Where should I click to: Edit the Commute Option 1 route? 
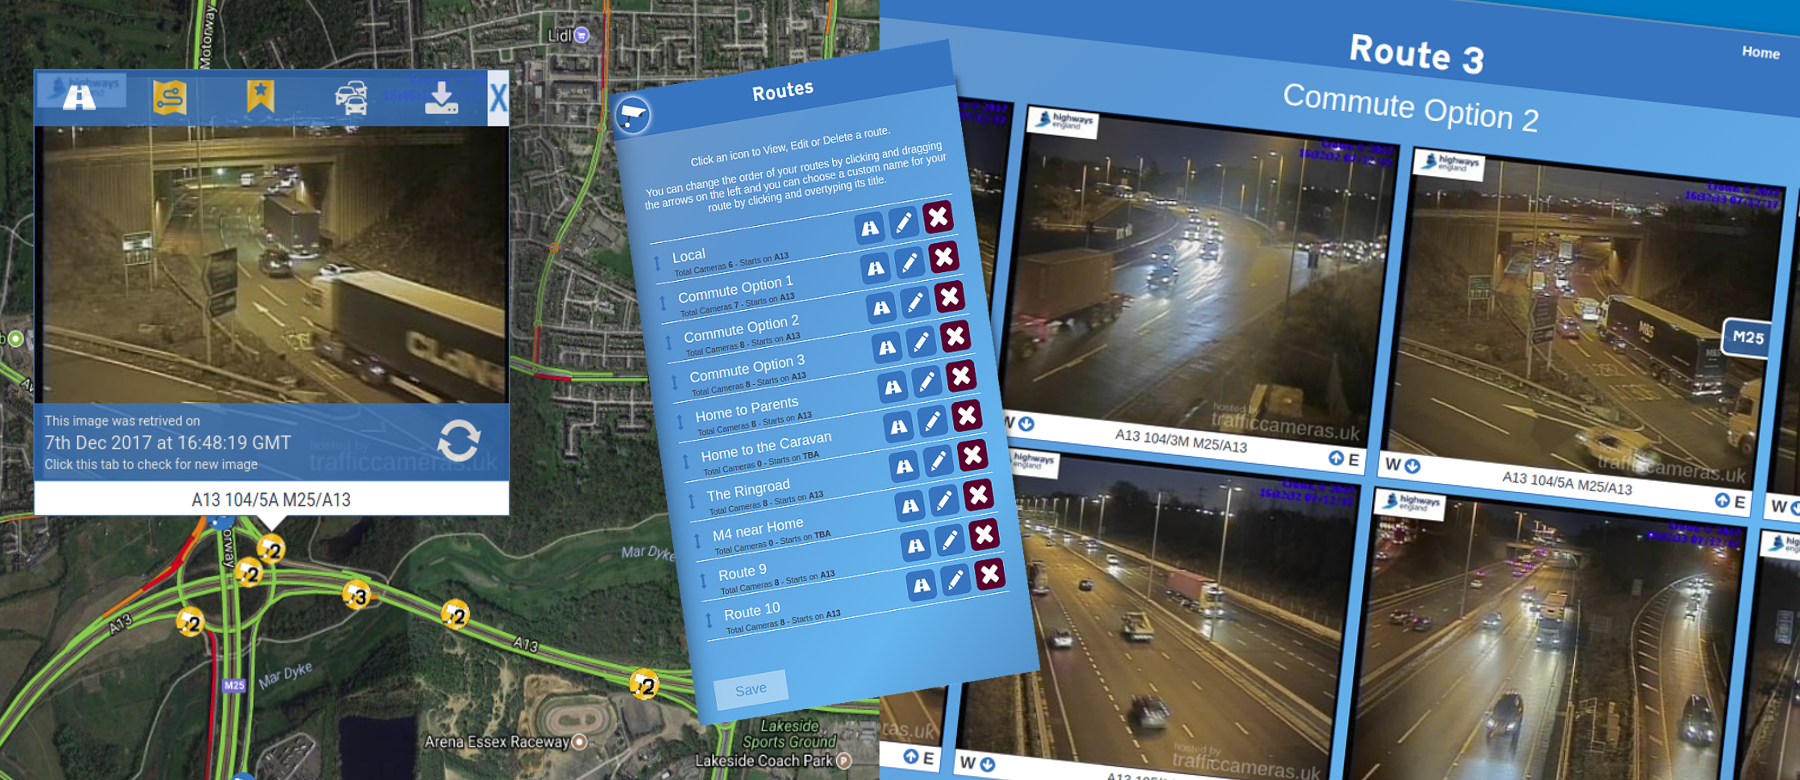[909, 263]
